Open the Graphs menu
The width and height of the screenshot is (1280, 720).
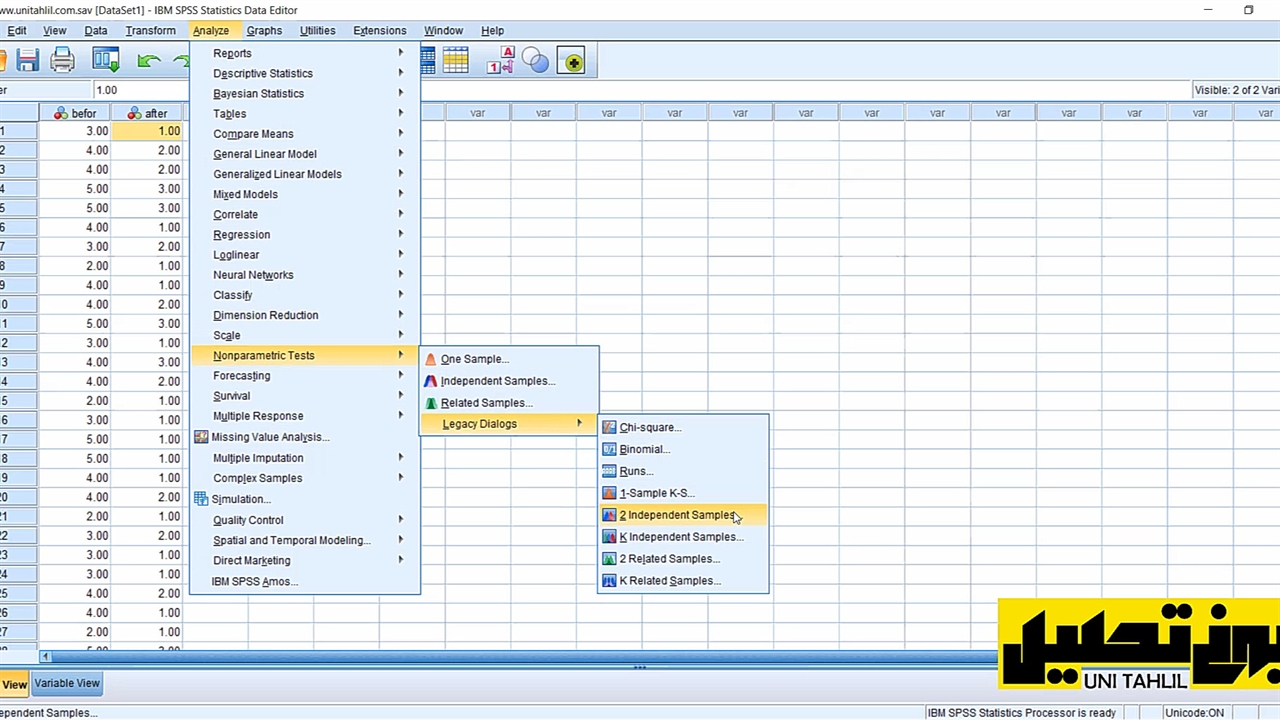[264, 30]
